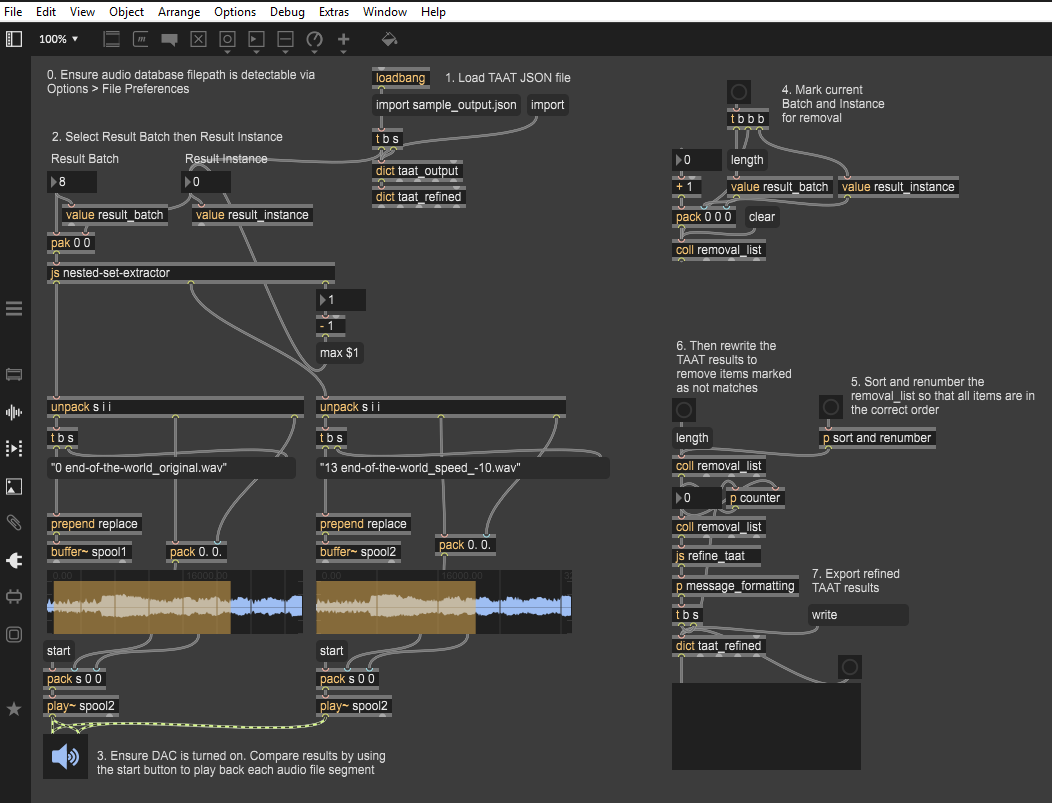
Task: Toggle the DAC speaker on
Action: [65, 757]
